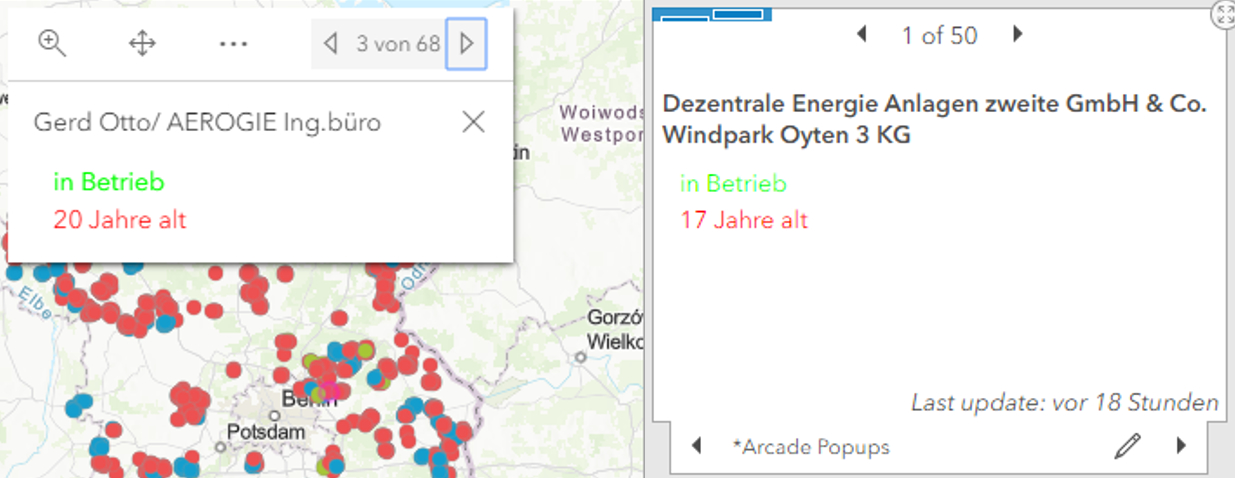Click the popup title Gerd Otto/ AEROGIE Ing.büro

coord(207,123)
